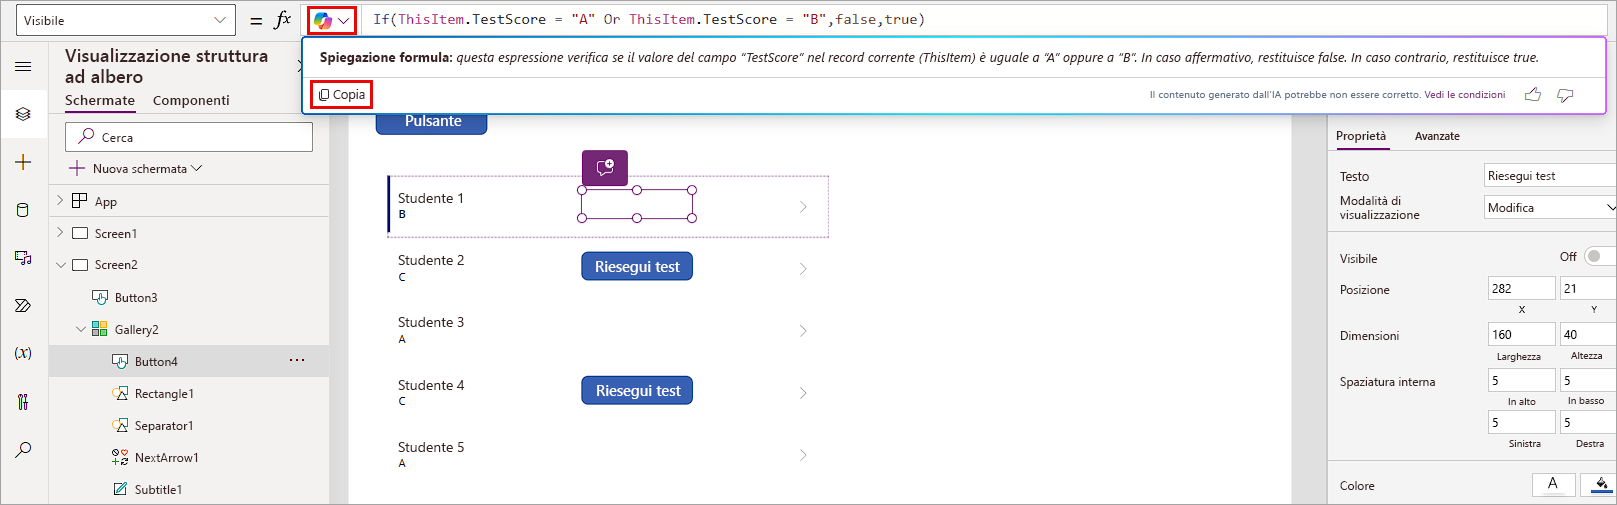Select Rectangle1 in tree view
Image resolution: width=1617 pixels, height=505 pixels.
164,393
